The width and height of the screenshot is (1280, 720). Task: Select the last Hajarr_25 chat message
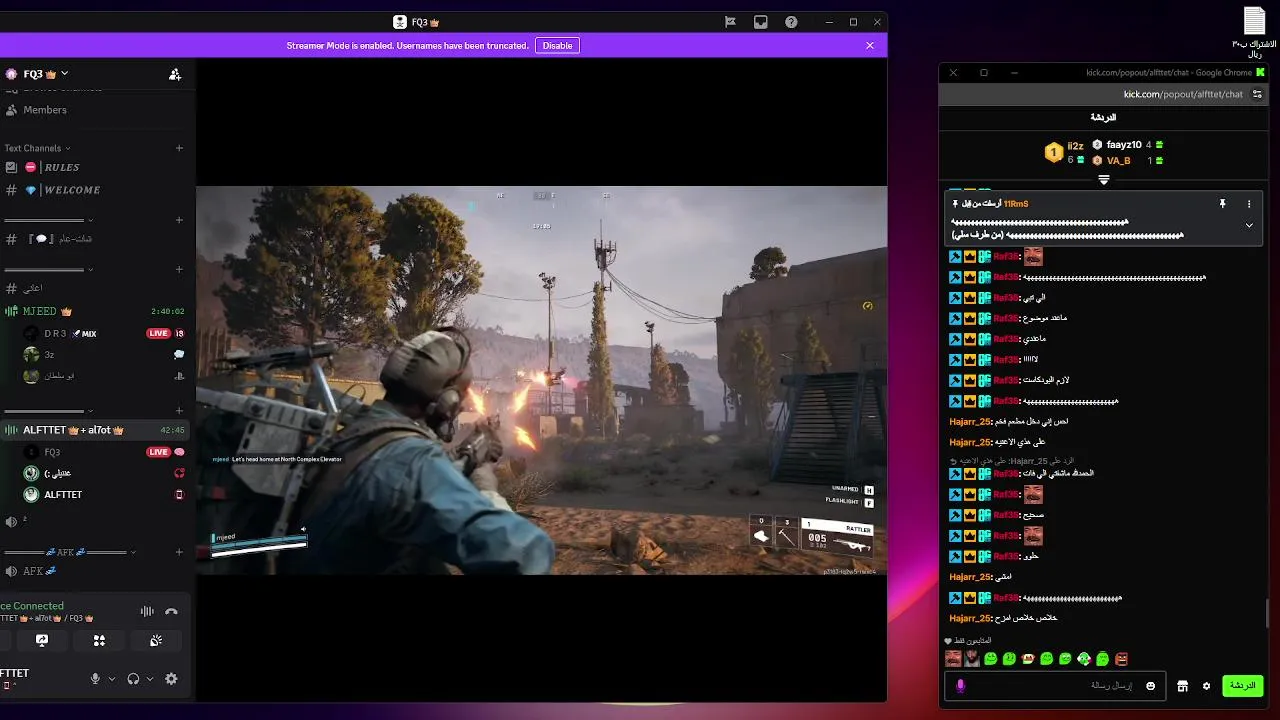coord(1003,618)
